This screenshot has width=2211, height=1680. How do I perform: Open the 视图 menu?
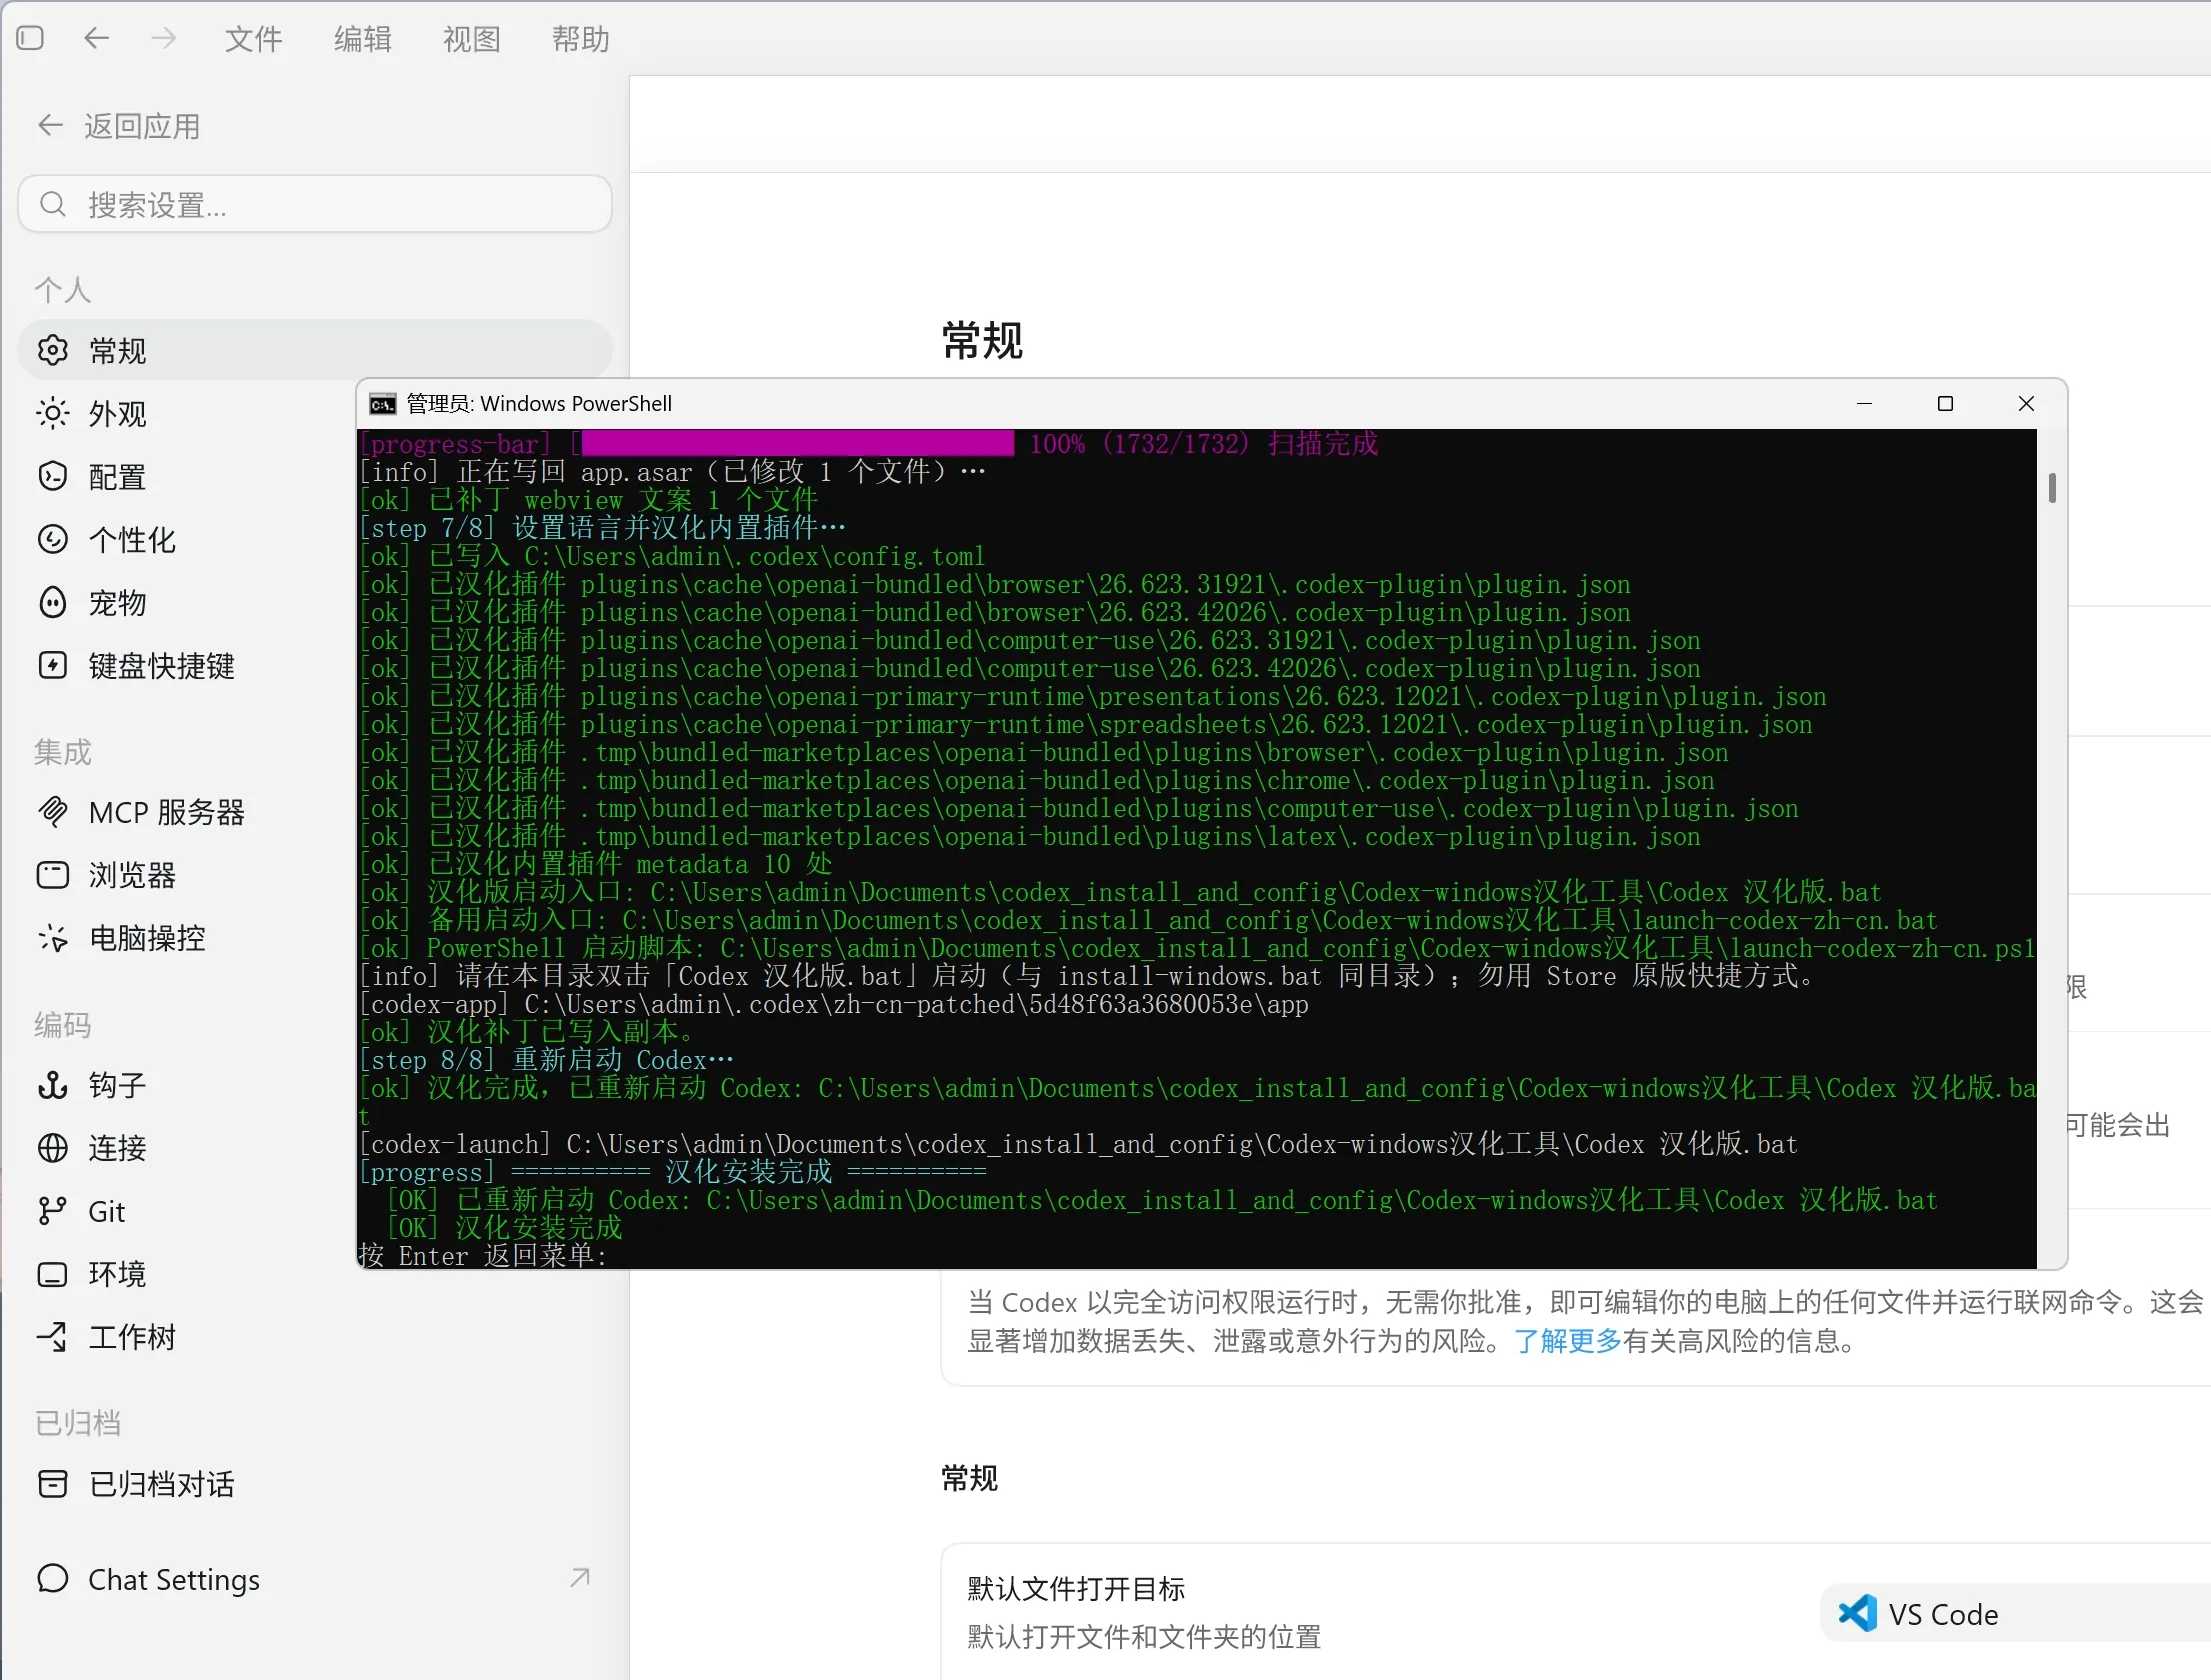471,39
